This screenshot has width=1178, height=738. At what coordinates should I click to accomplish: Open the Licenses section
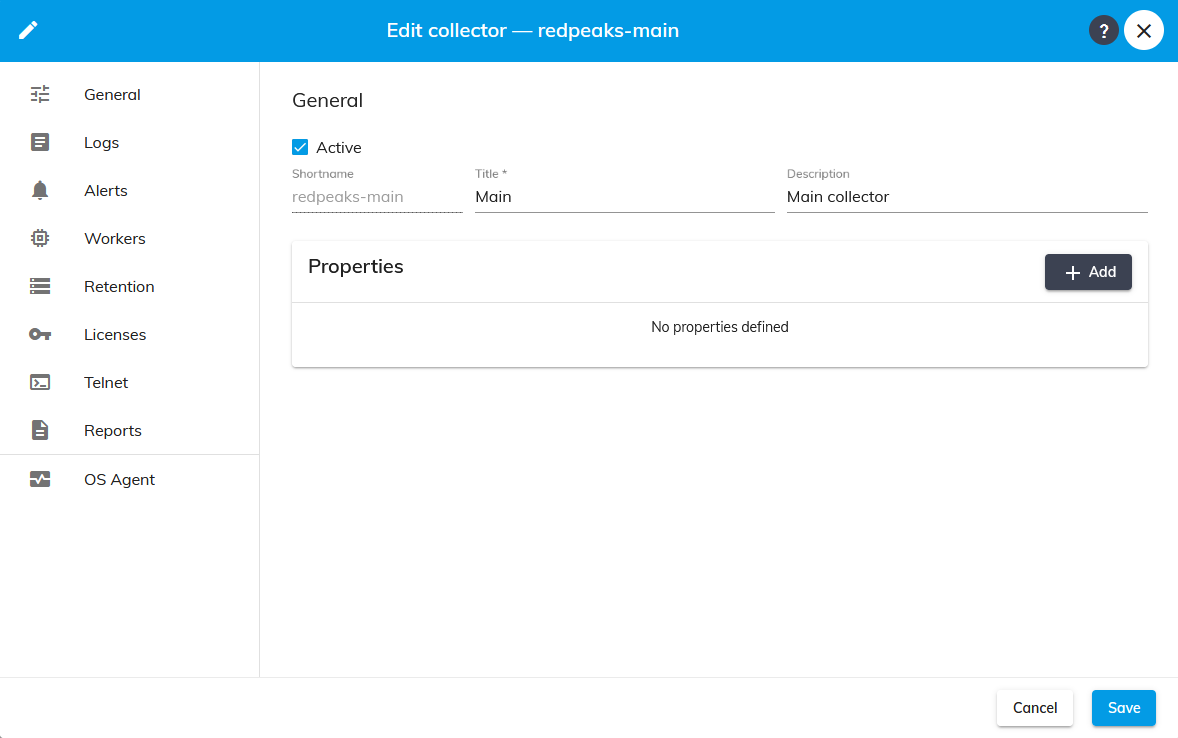pyautogui.click(x=129, y=335)
